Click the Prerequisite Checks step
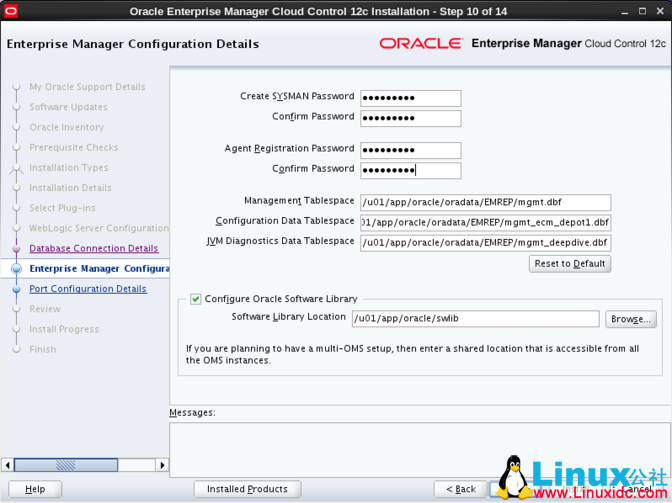Image resolution: width=672 pixels, height=503 pixels. [74, 147]
